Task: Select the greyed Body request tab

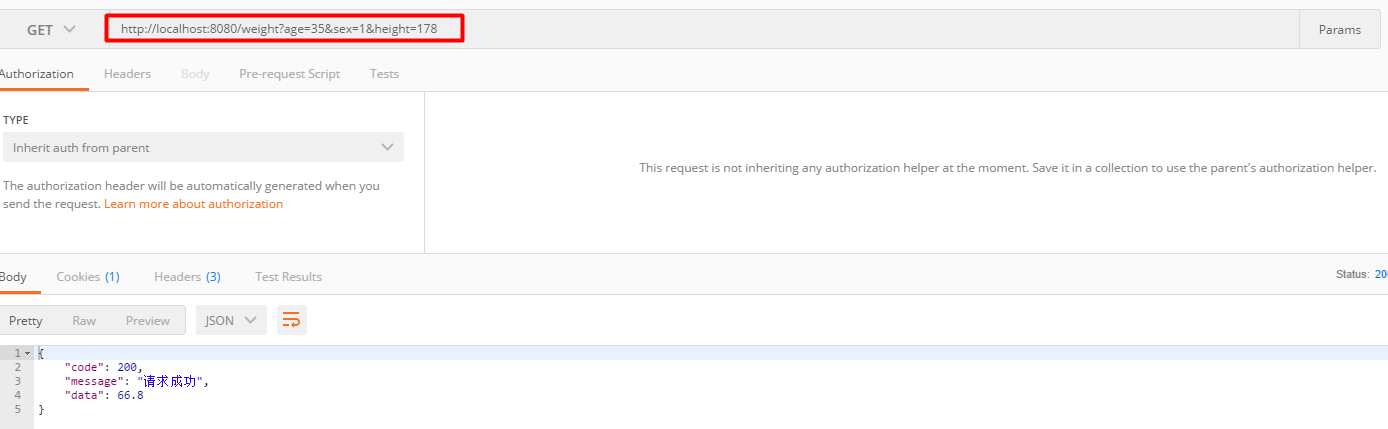Action: pyautogui.click(x=195, y=74)
